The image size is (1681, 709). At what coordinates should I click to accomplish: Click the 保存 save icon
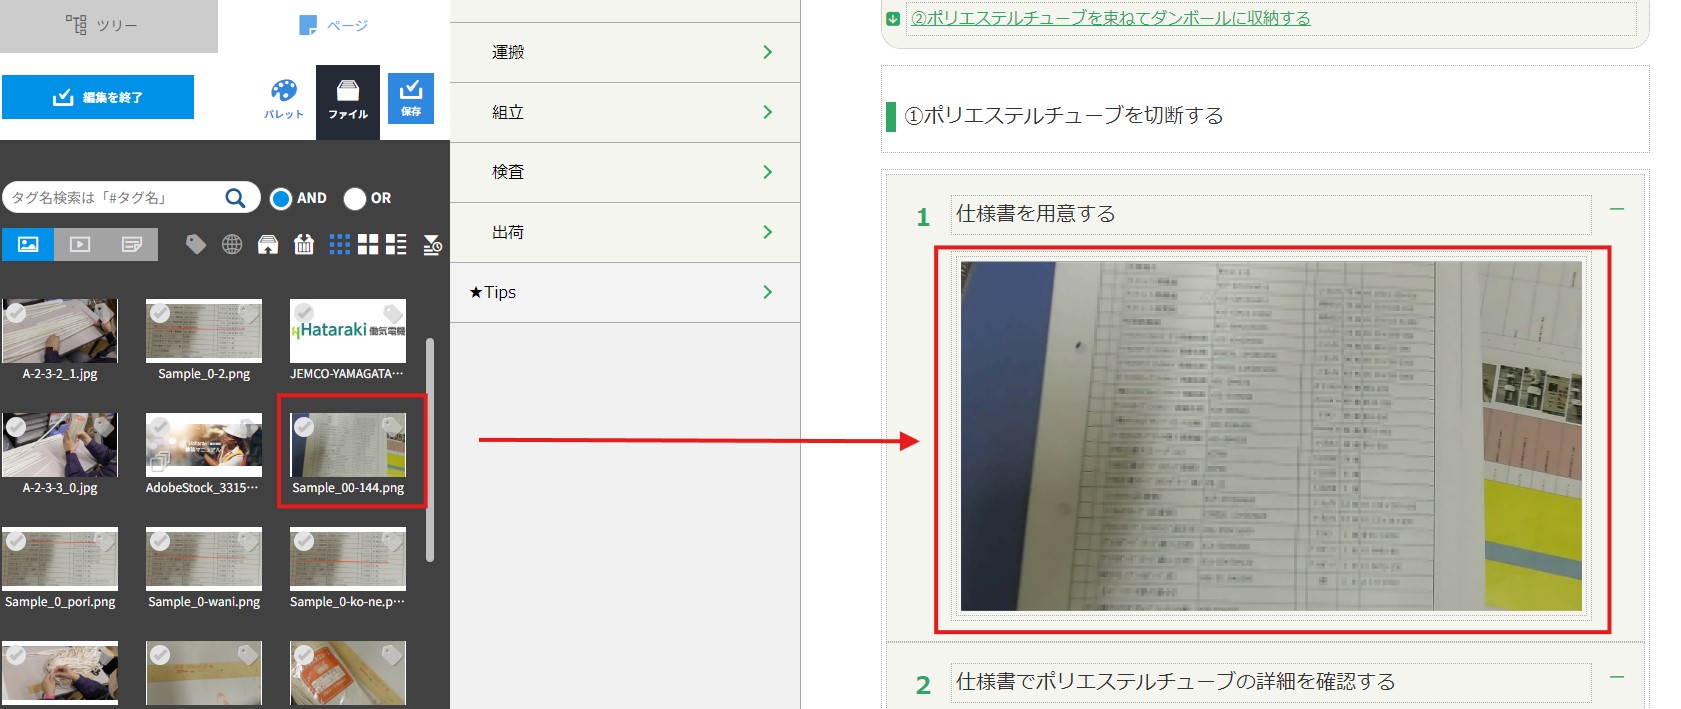pos(411,98)
